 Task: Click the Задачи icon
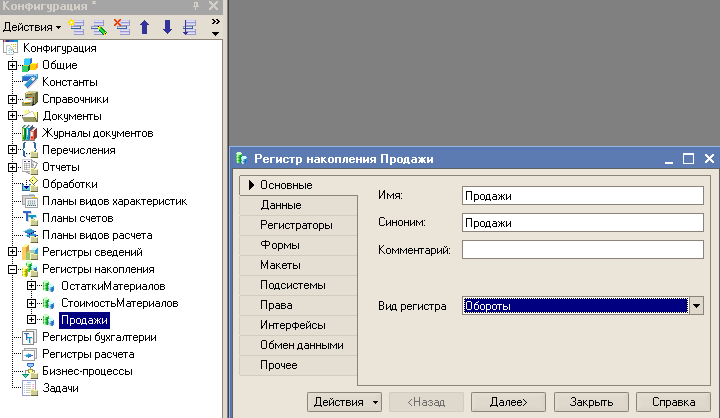(30, 388)
